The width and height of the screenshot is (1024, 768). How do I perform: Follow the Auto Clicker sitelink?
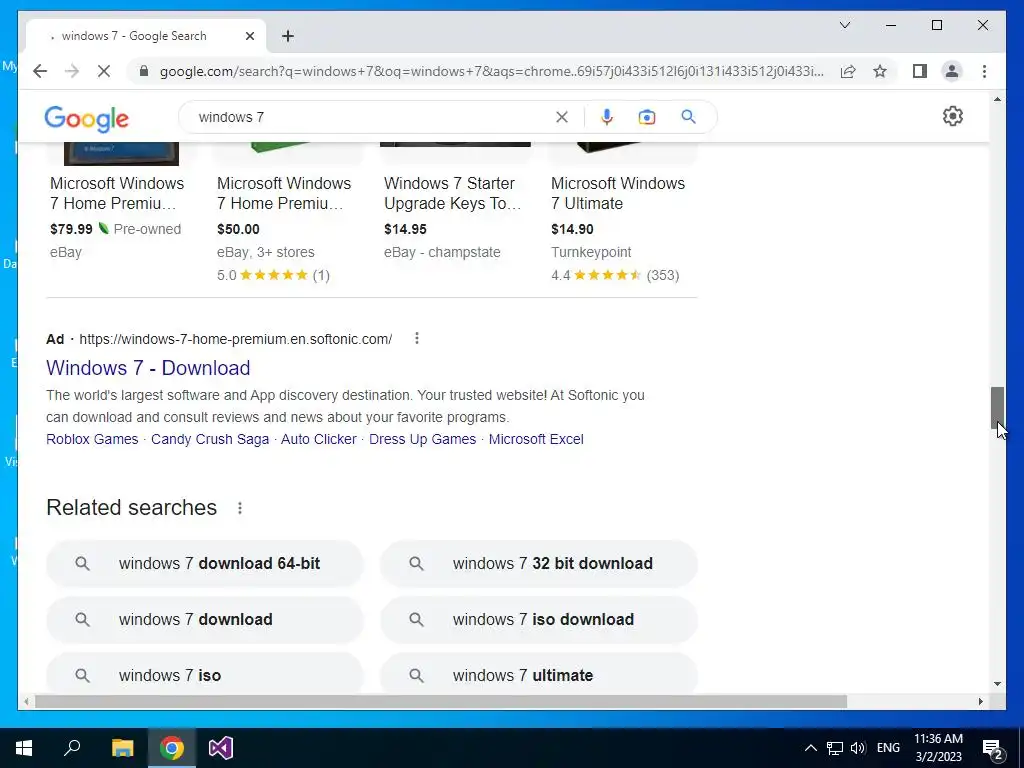click(x=319, y=440)
